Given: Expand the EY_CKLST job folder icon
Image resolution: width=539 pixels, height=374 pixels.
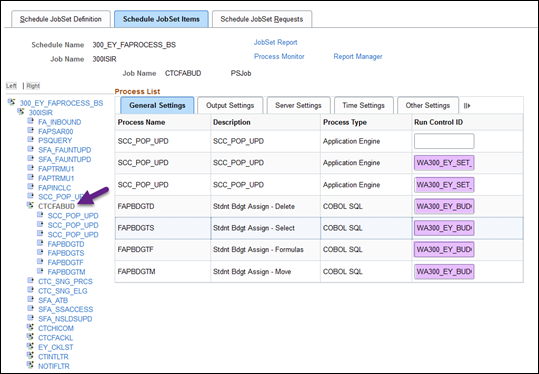Looking at the screenshot, I should point(31,346).
